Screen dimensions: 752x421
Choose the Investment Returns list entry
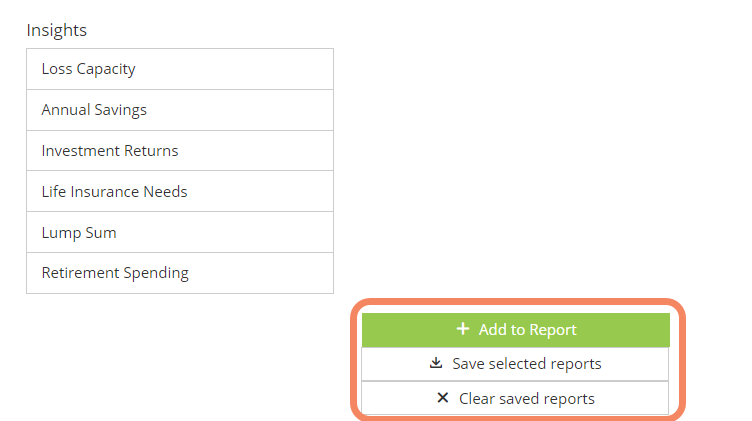(180, 151)
